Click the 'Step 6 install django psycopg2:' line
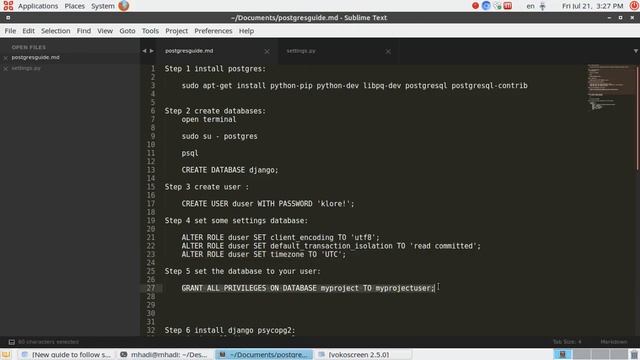 [230, 330]
